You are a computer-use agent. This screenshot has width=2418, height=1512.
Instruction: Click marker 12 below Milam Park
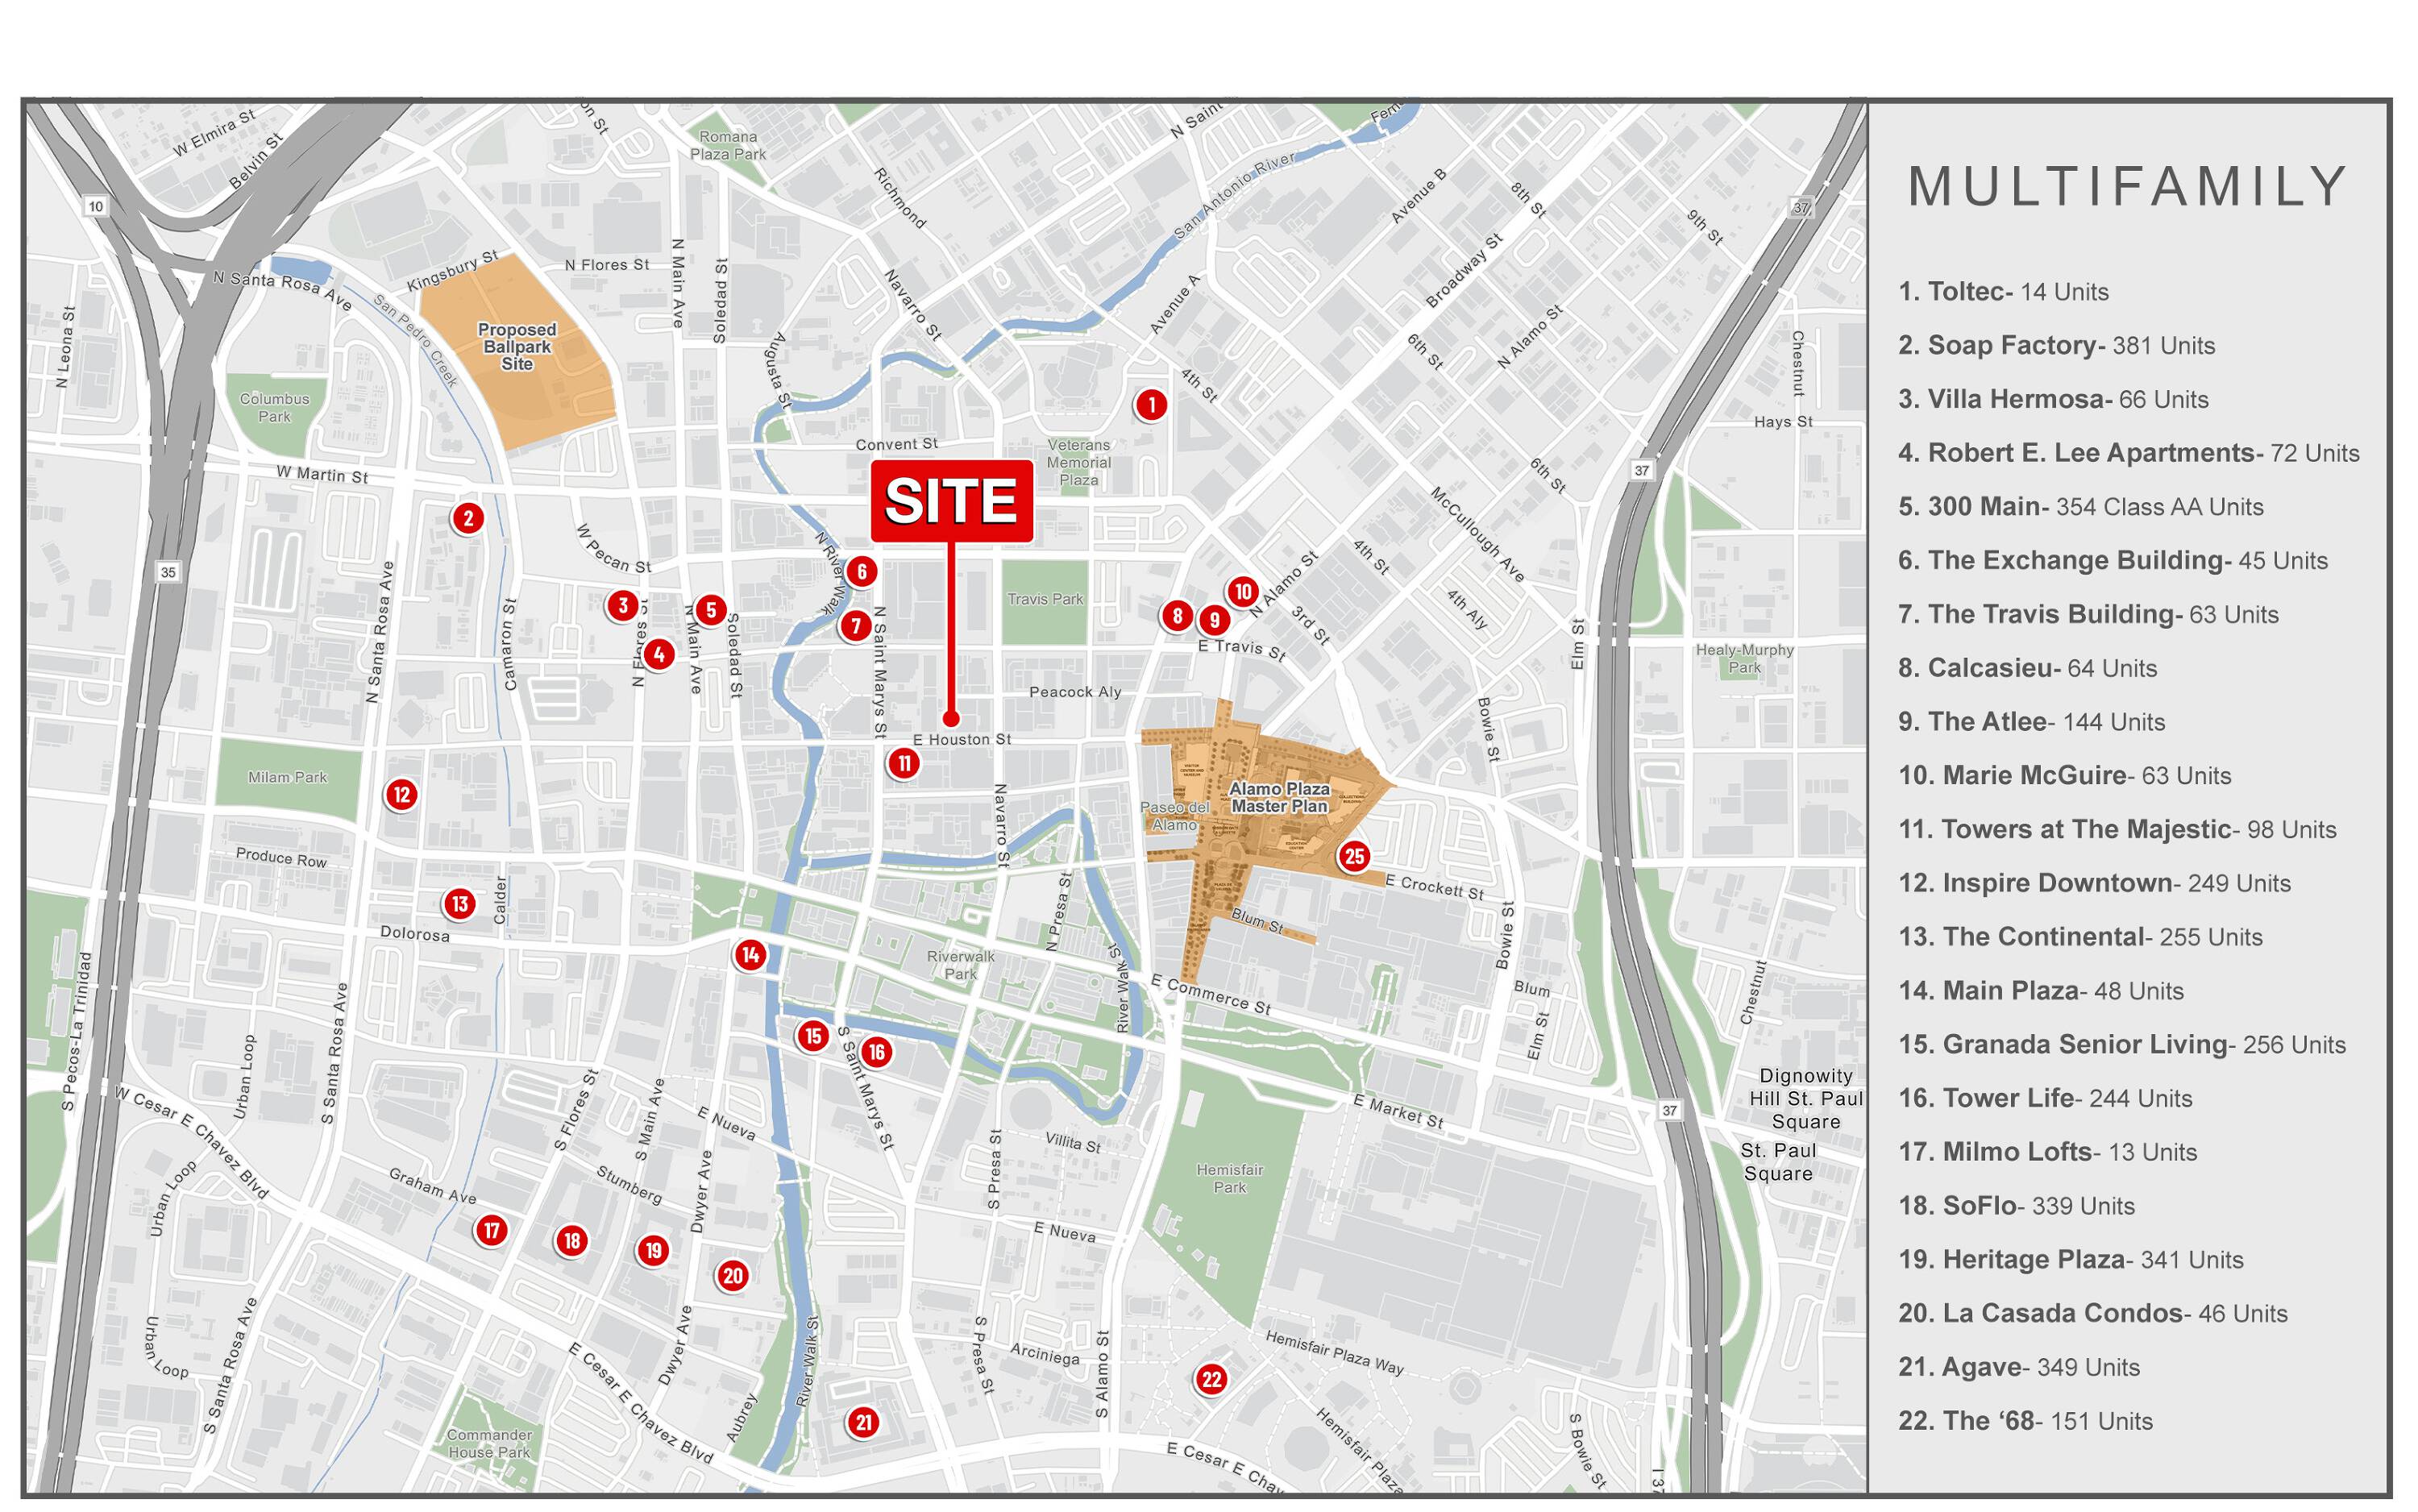click(x=402, y=795)
